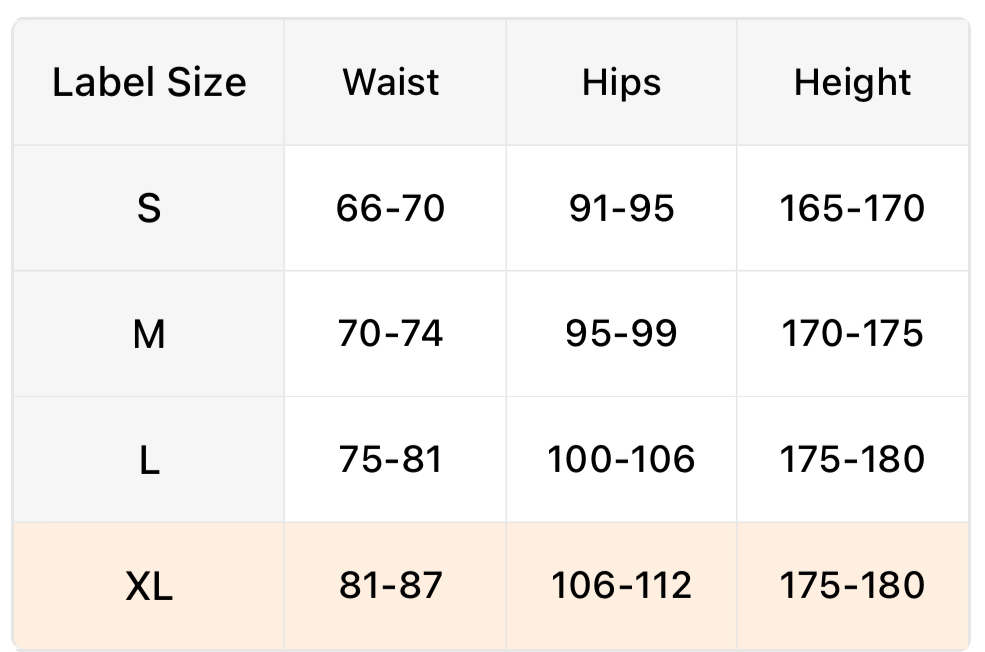
Task: Select waist measurement 81-87
Action: (x=391, y=586)
